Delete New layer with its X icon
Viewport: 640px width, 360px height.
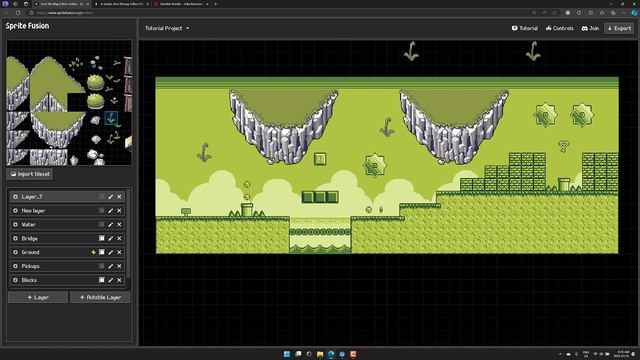click(119, 211)
